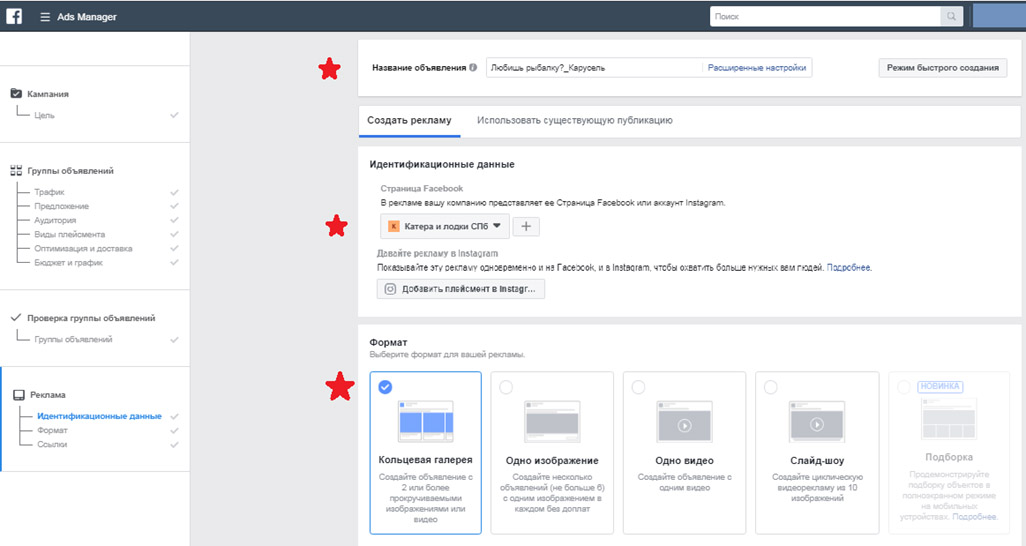
Task: Open Бюджет и график in sidebar
Action: 69,263
